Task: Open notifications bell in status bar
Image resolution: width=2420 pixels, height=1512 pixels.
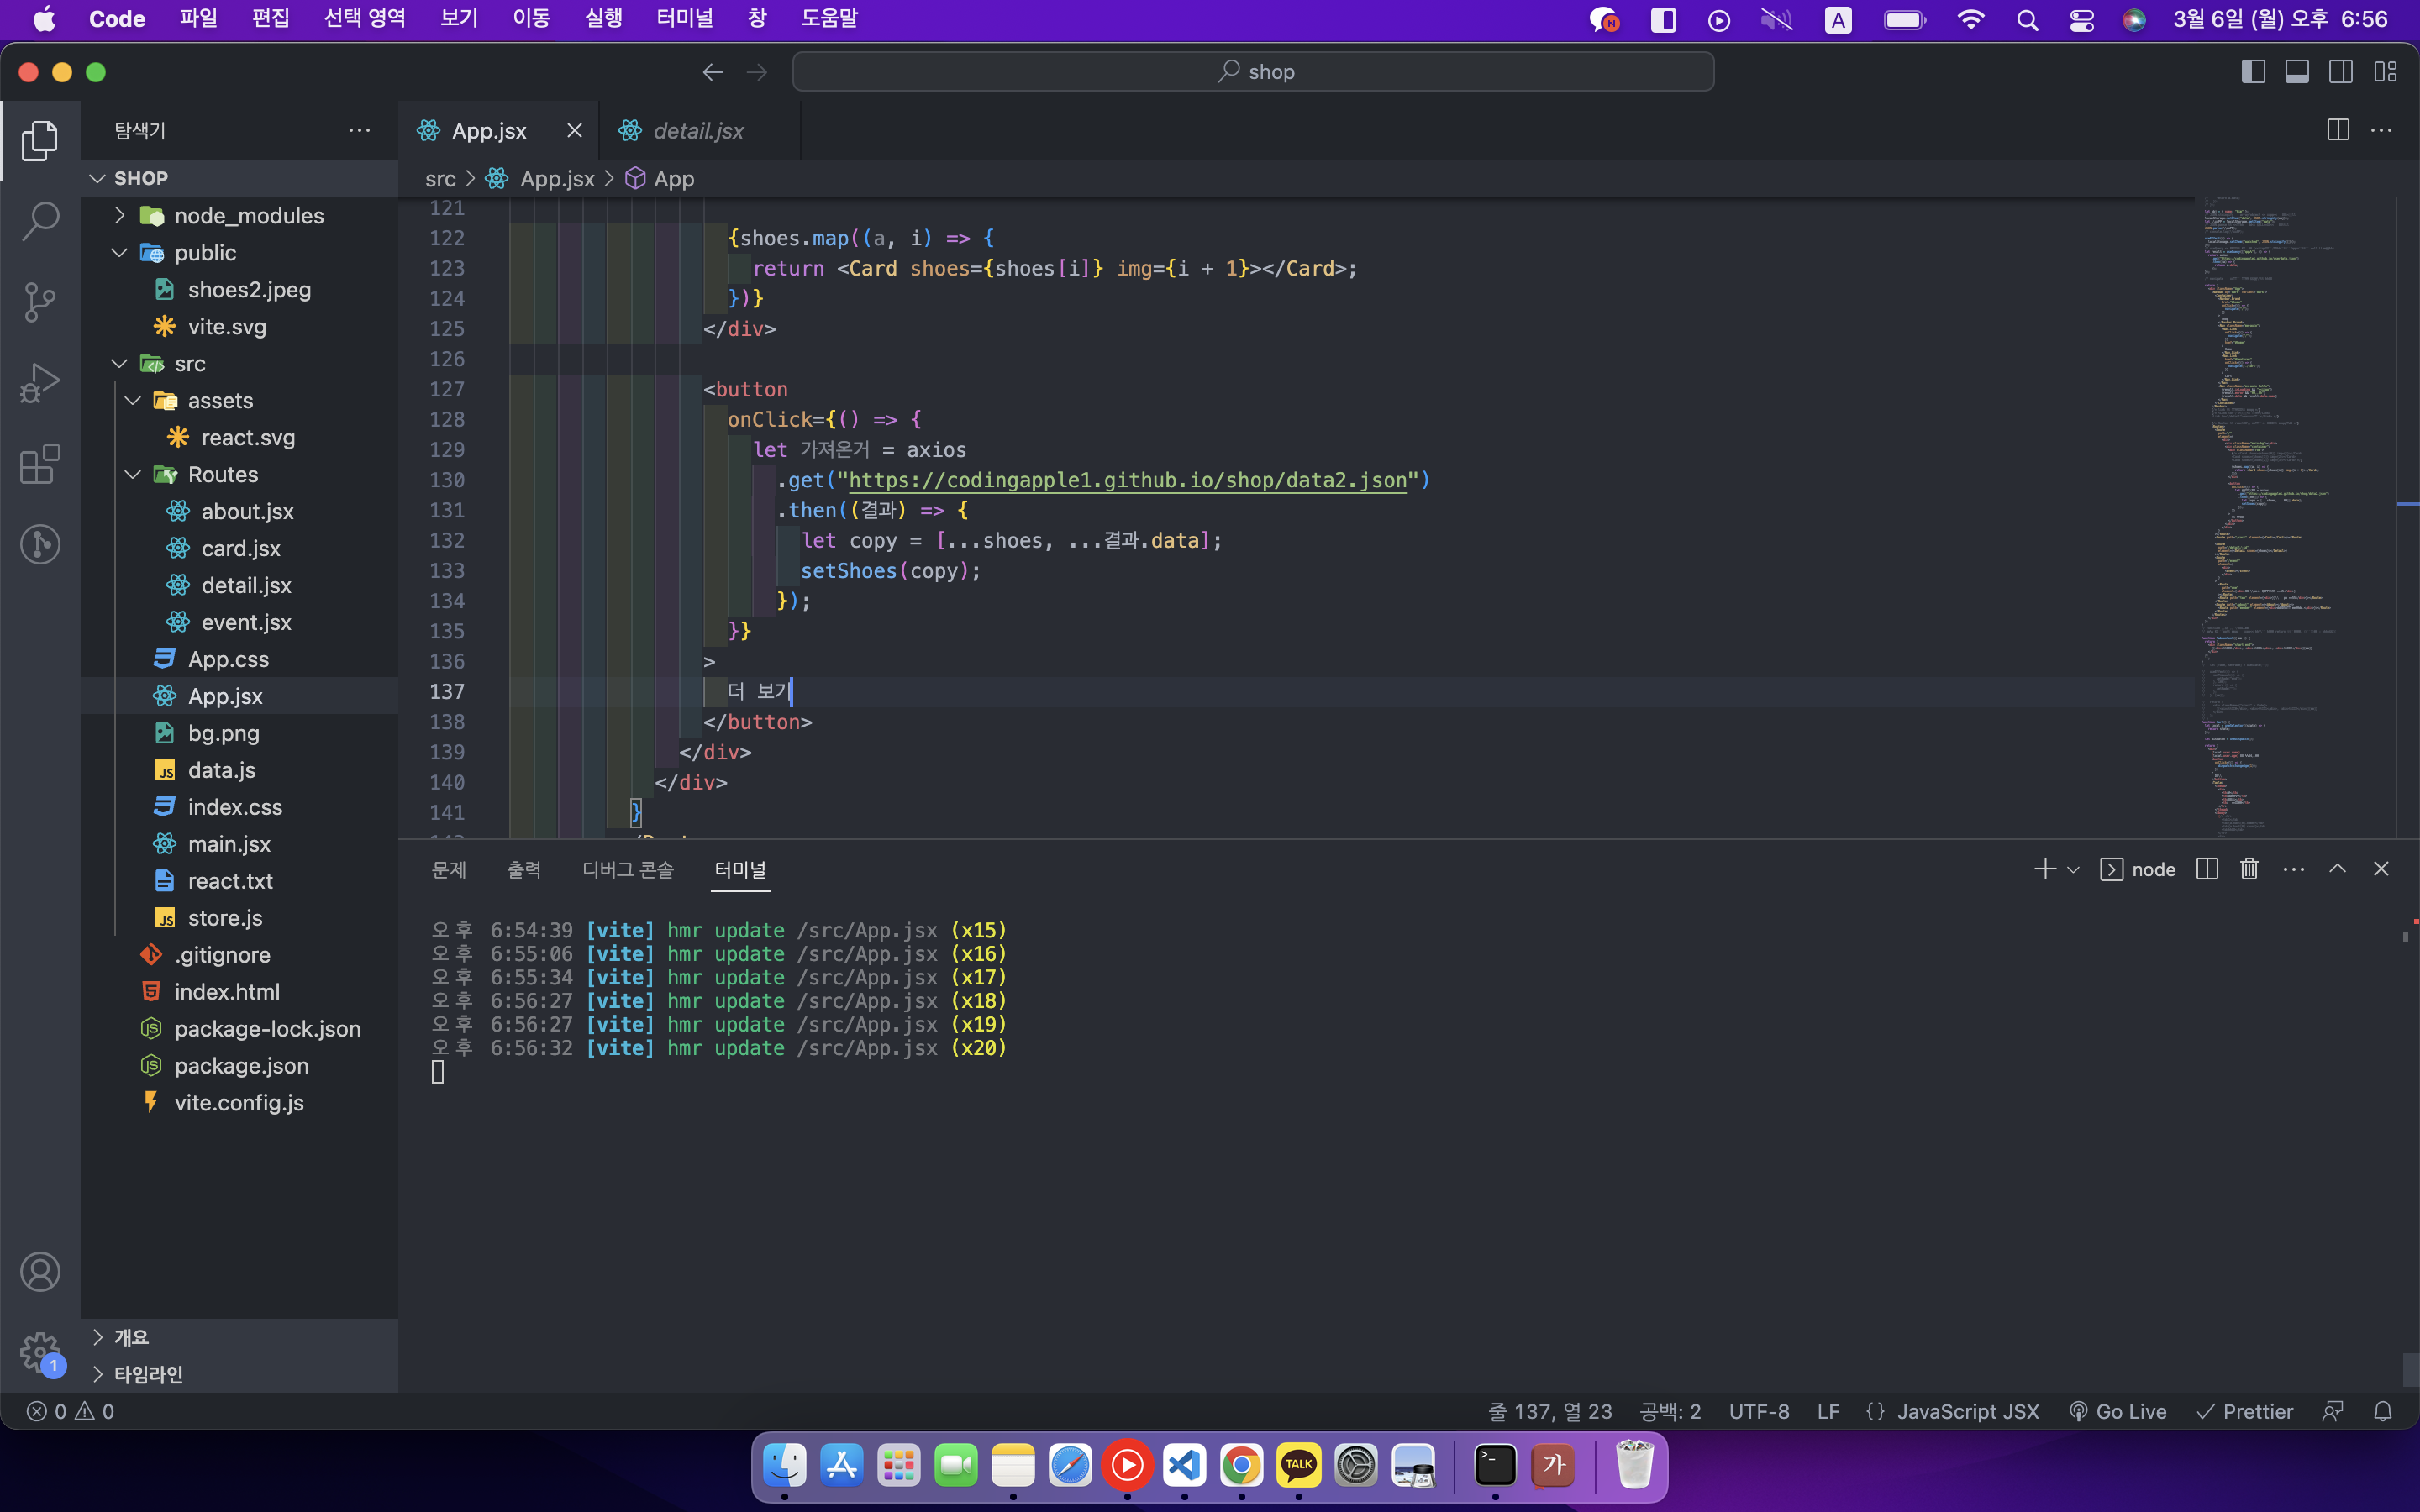Action: (x=2383, y=1411)
